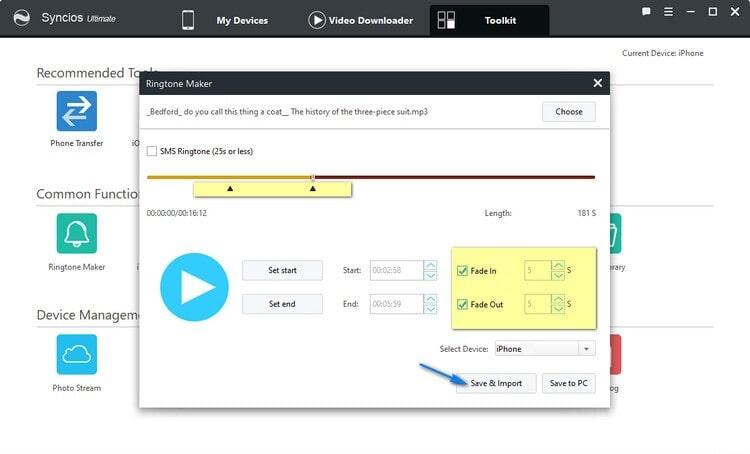750x454 pixels.
Task: Close the Ringtone Maker dialog
Action: tap(597, 83)
